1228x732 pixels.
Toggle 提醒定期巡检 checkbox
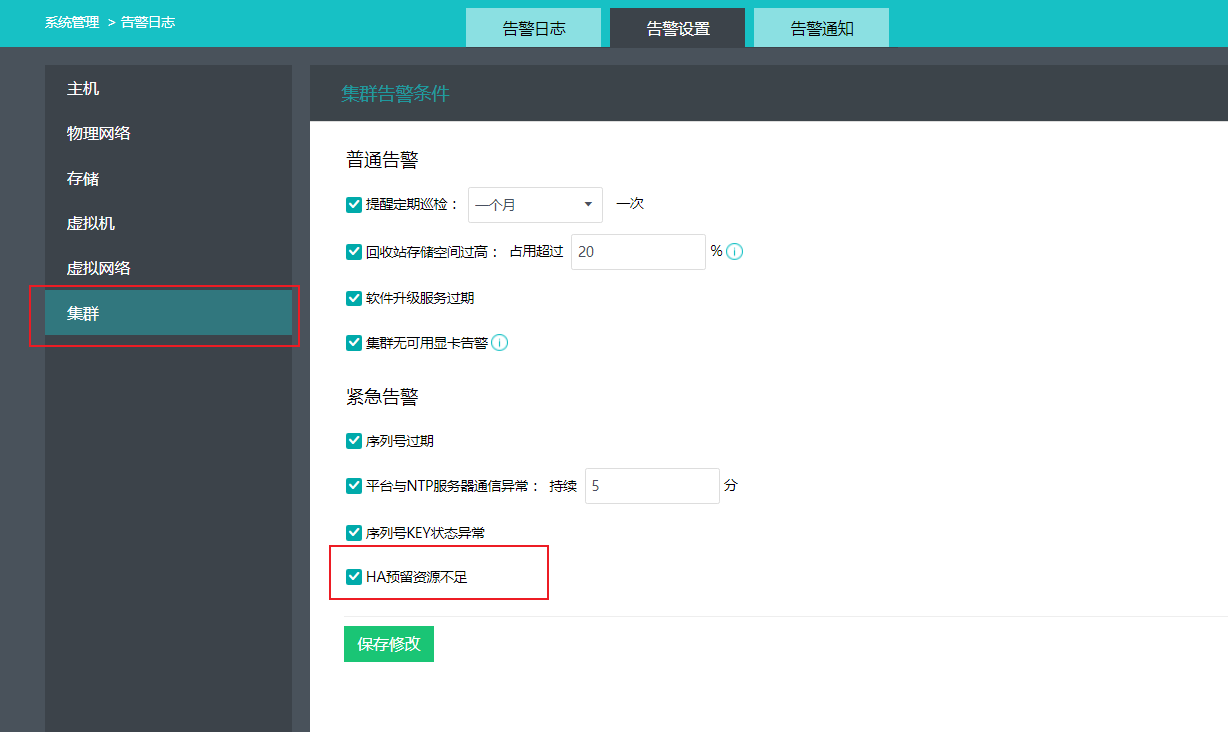354,204
